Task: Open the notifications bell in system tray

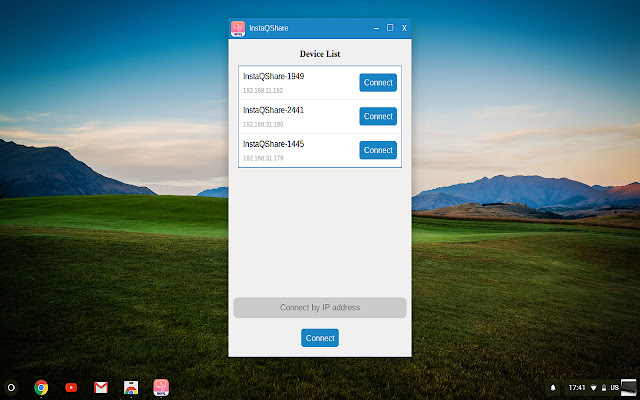Action: 553,387
